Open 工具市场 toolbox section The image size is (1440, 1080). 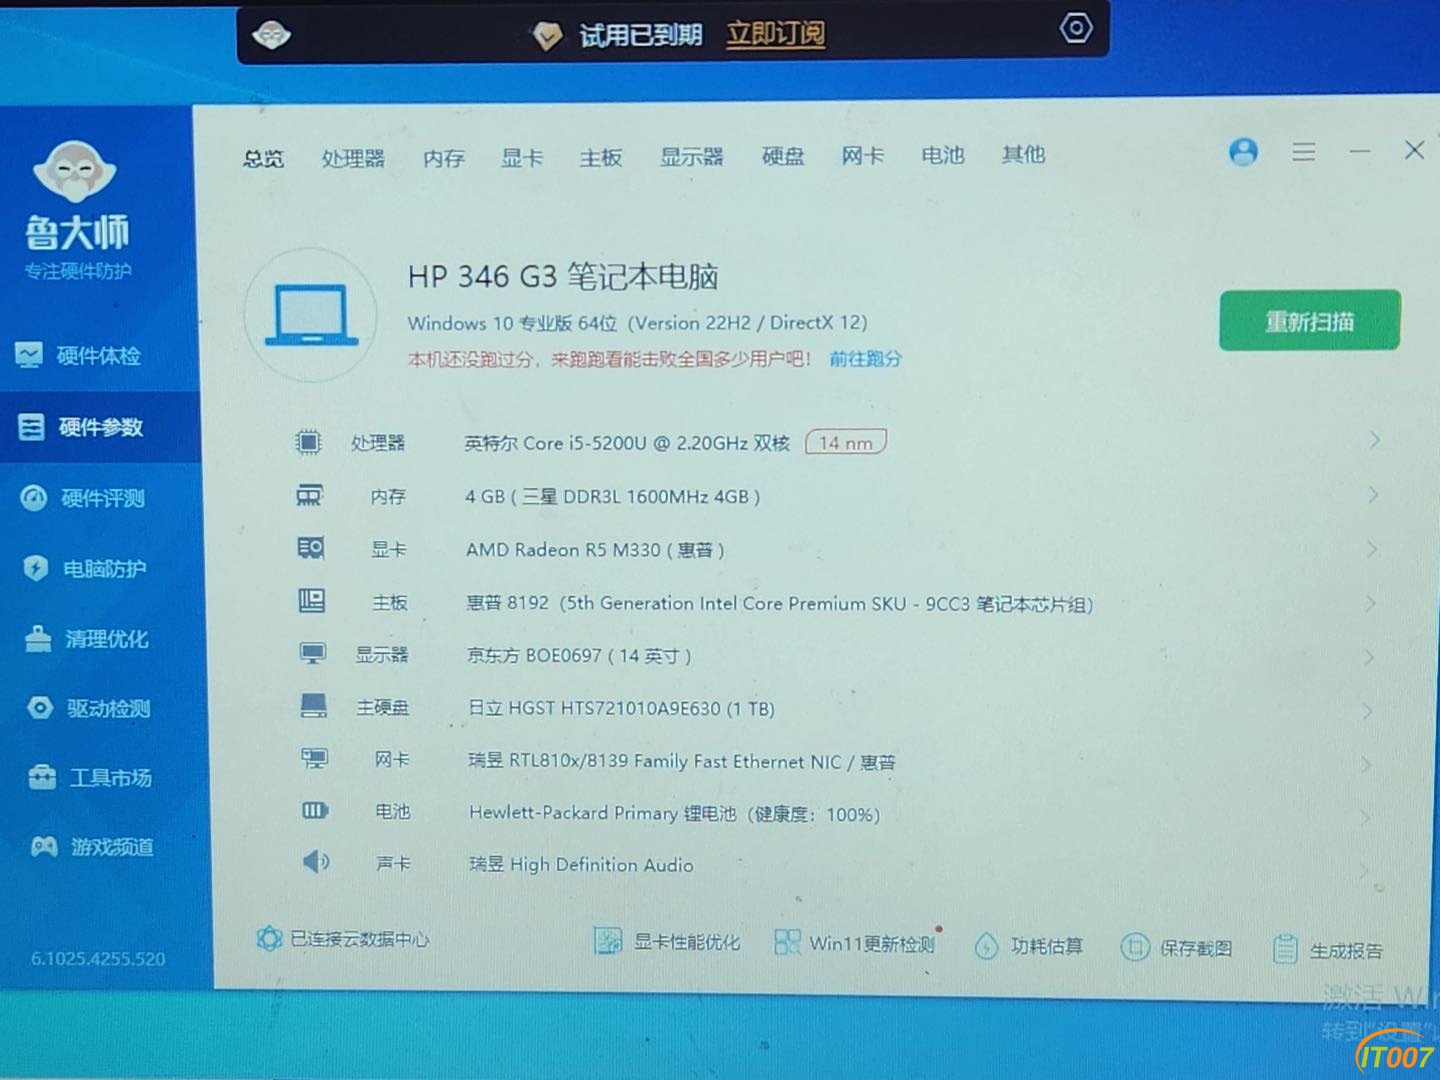tap(91, 777)
